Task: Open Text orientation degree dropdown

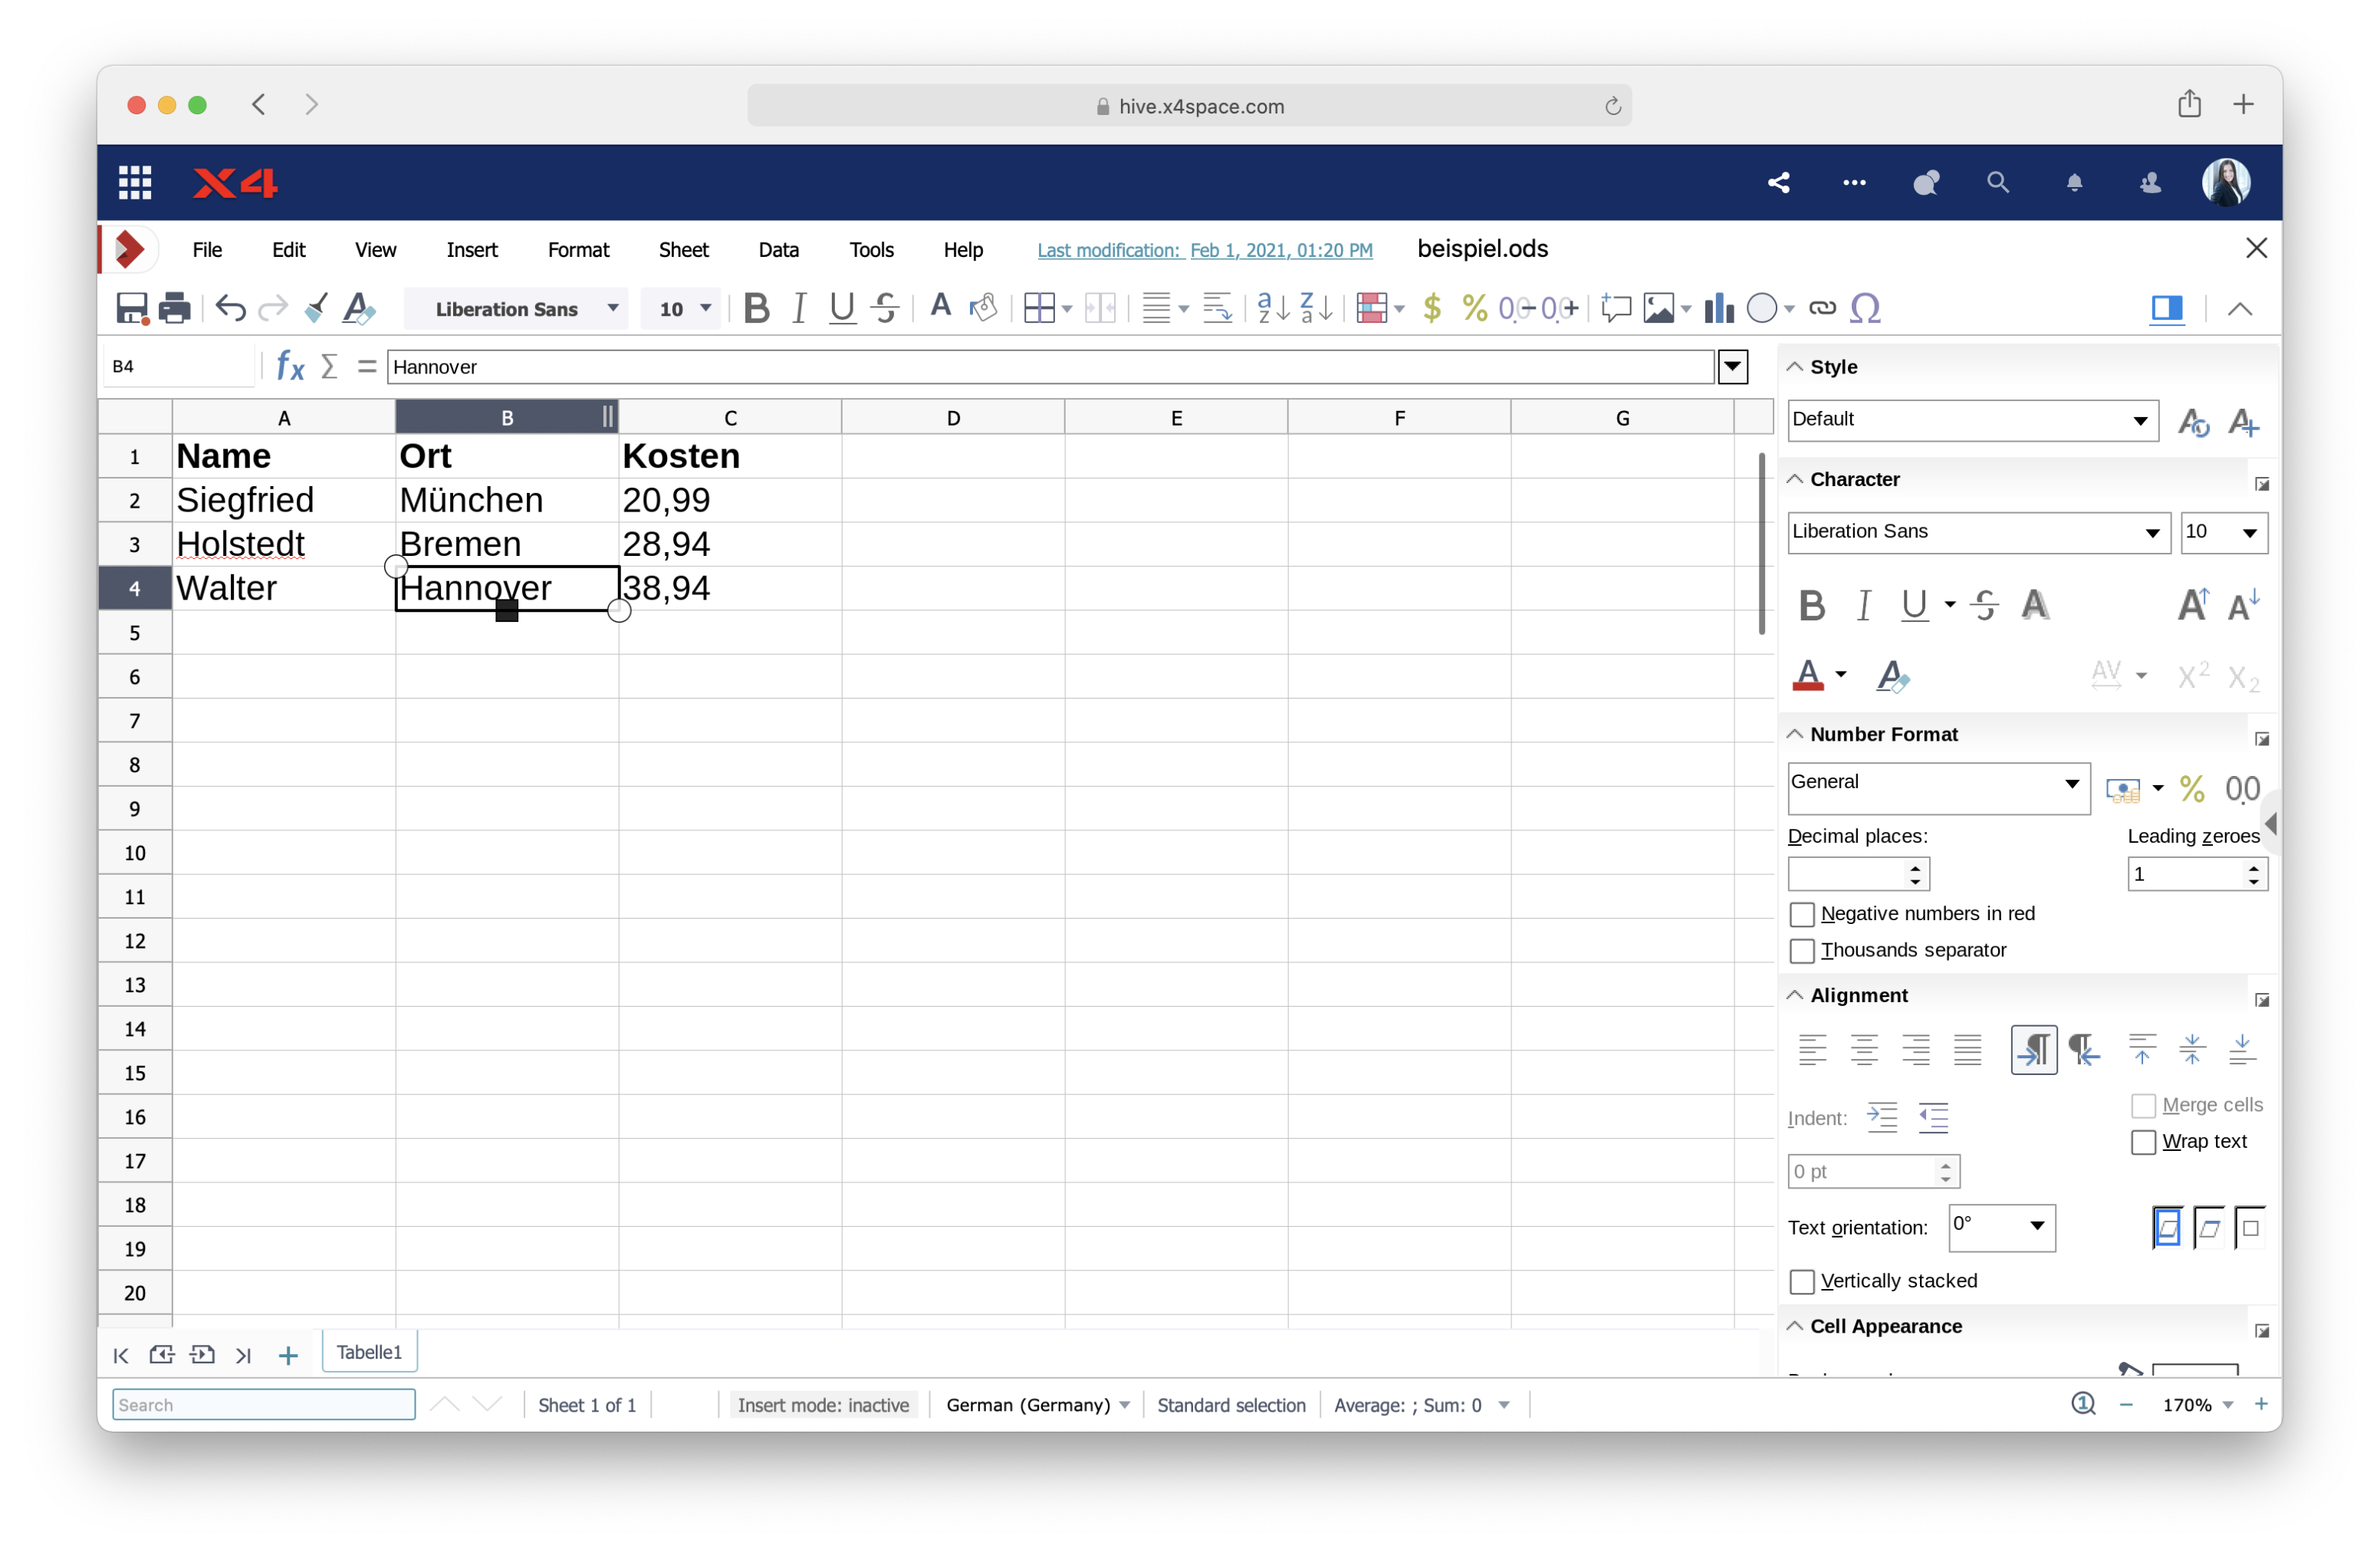Action: click(2037, 1226)
